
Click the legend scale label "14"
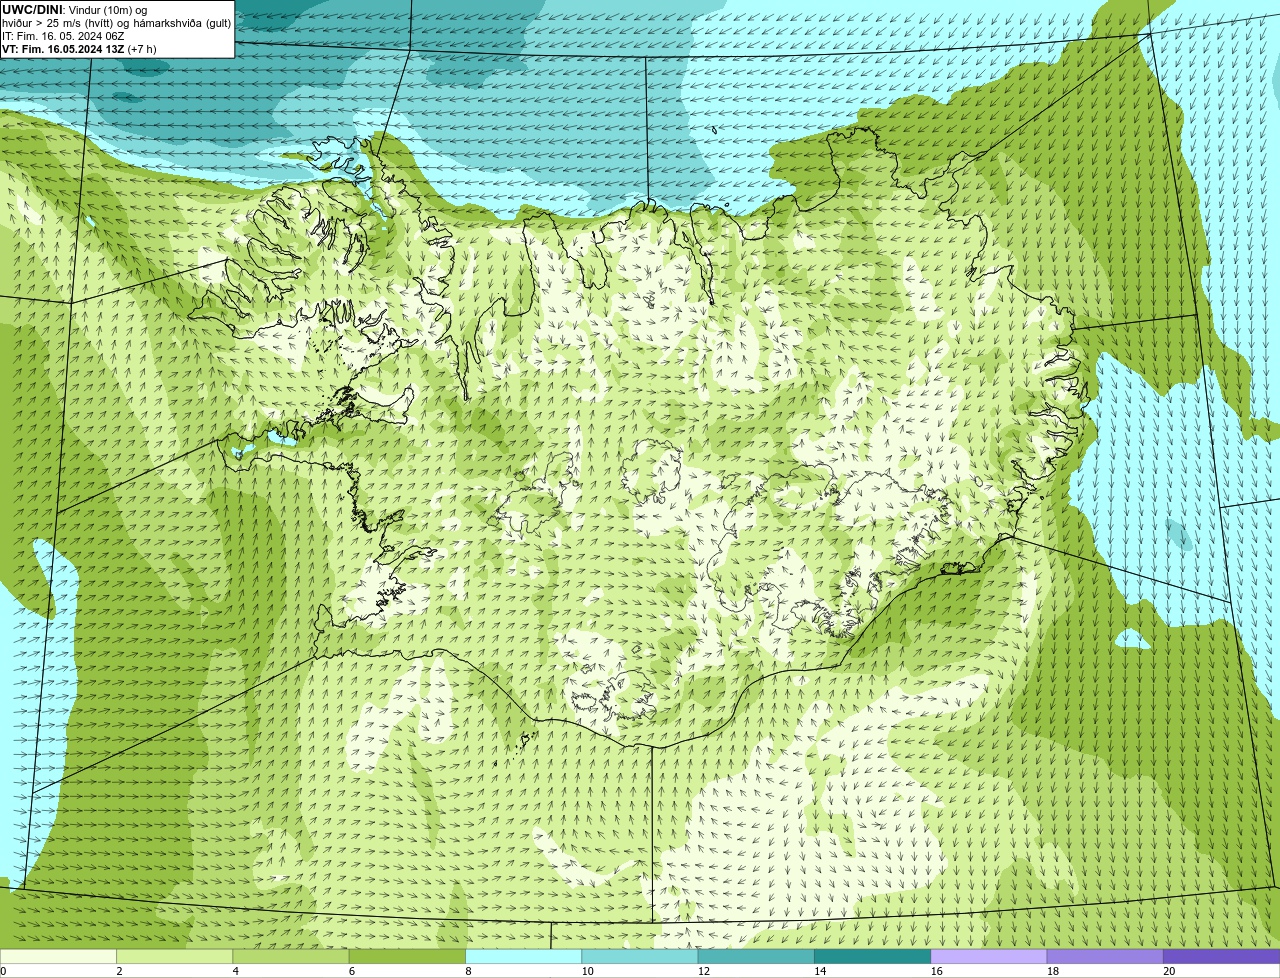click(820, 971)
